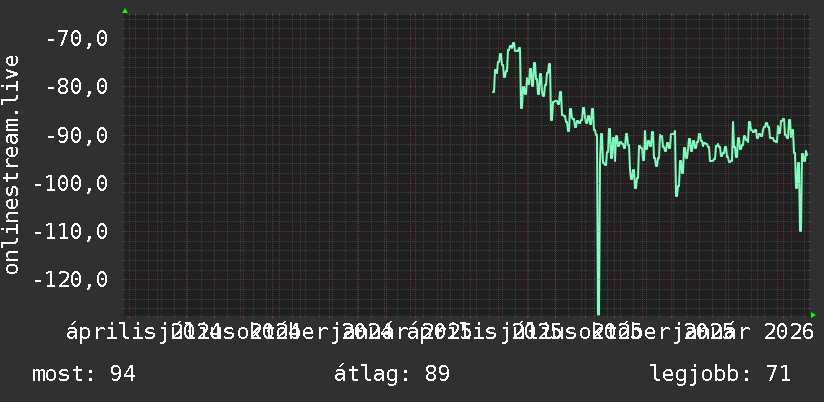Viewport: 824px width, 402px height.
Task: Select the highest peak of the green line
Action: point(513,44)
